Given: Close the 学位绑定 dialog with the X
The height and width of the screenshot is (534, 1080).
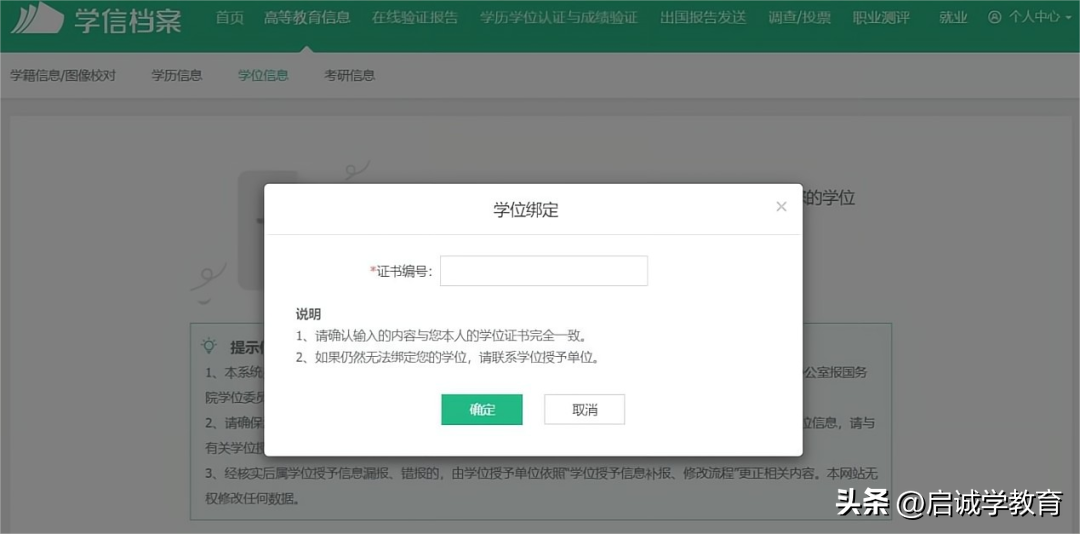Looking at the screenshot, I should [781, 207].
